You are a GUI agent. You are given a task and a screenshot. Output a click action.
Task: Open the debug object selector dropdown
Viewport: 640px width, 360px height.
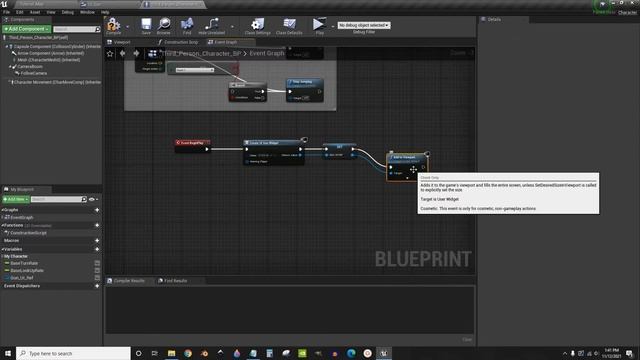point(364,25)
